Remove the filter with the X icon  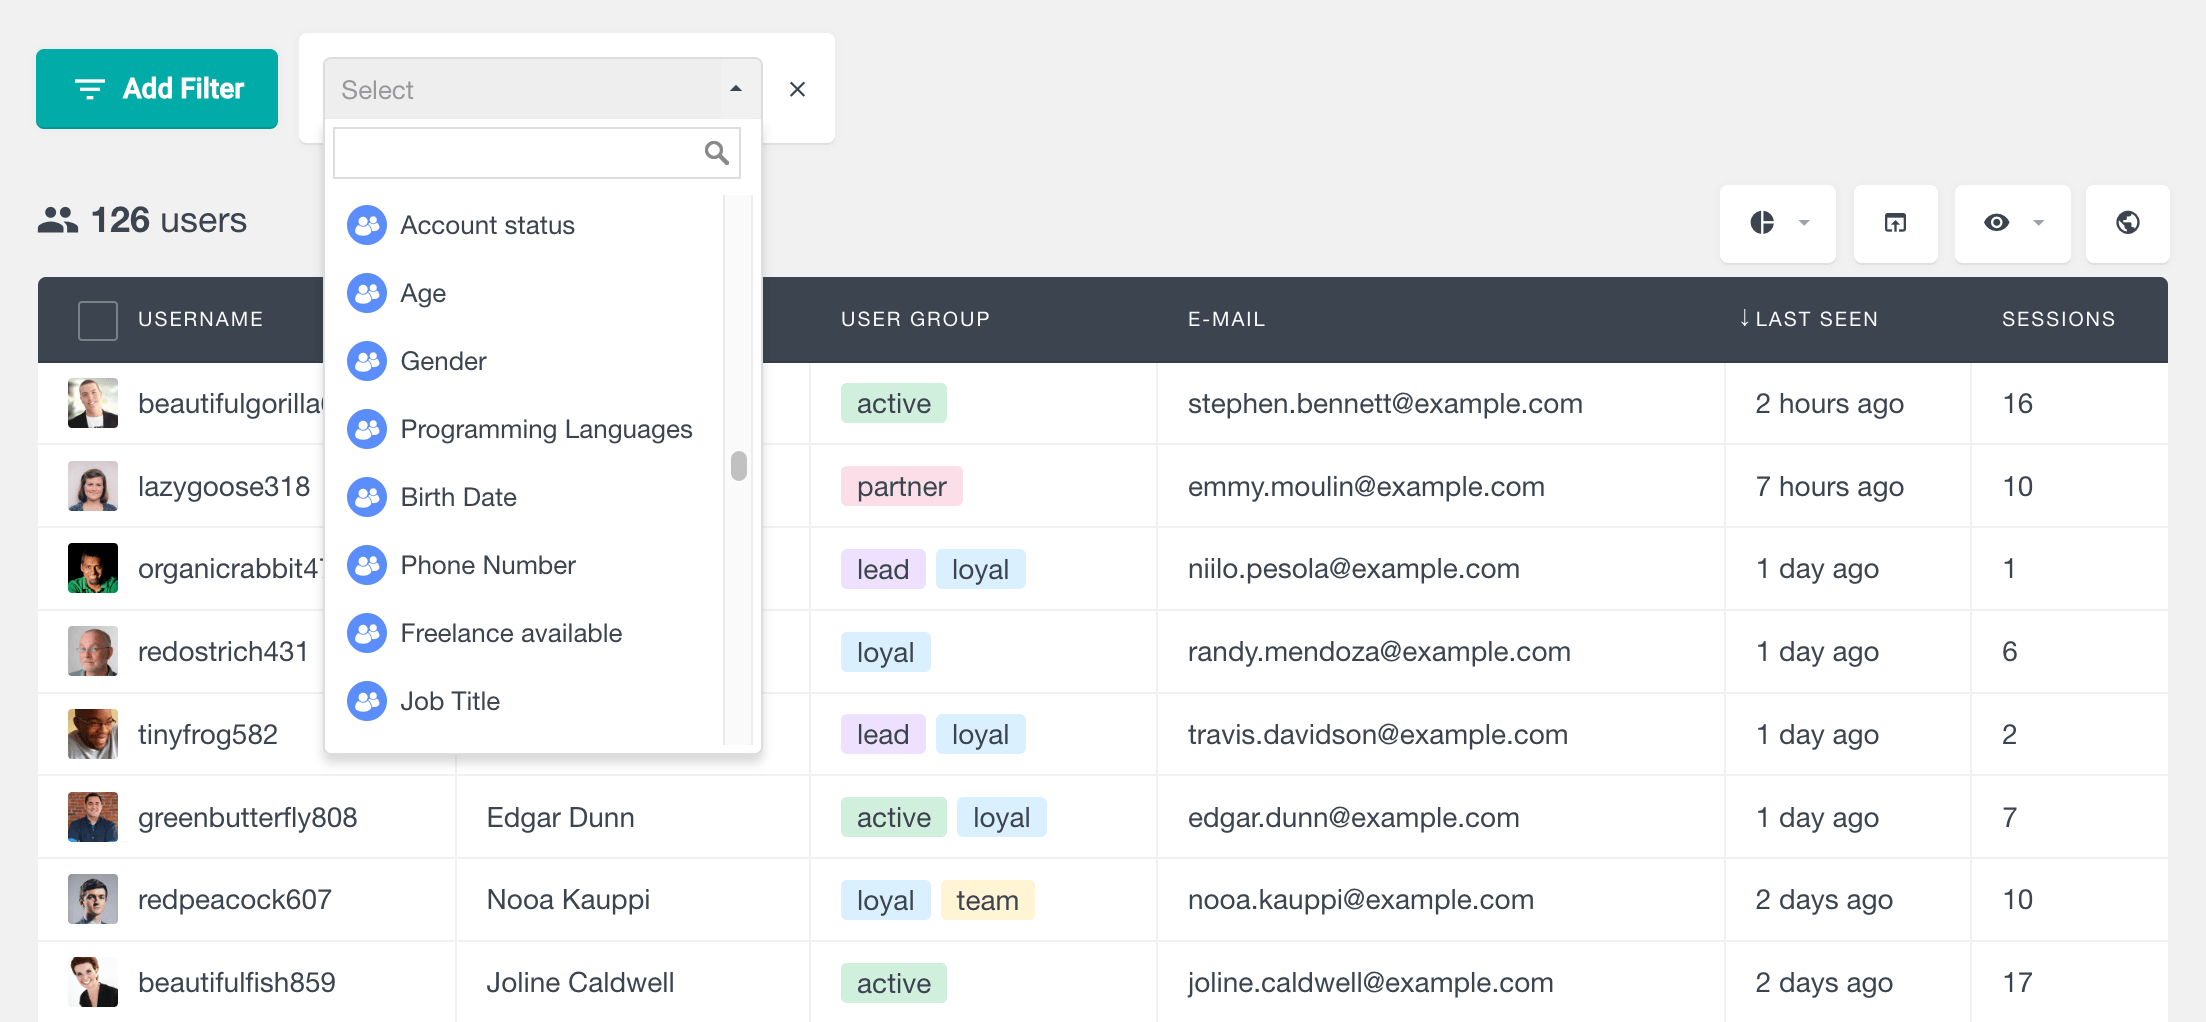pyautogui.click(x=797, y=89)
